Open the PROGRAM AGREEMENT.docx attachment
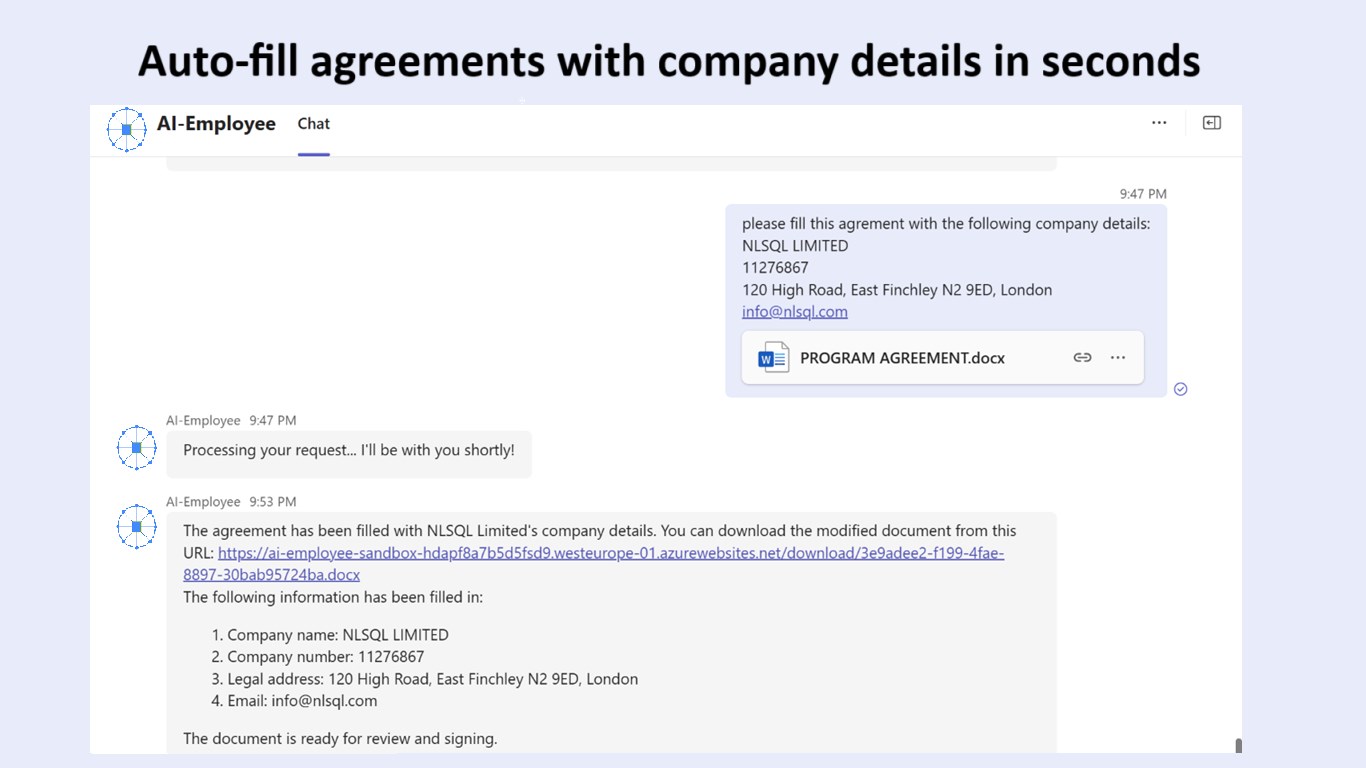Viewport: 1366px width, 768px height. pos(902,358)
